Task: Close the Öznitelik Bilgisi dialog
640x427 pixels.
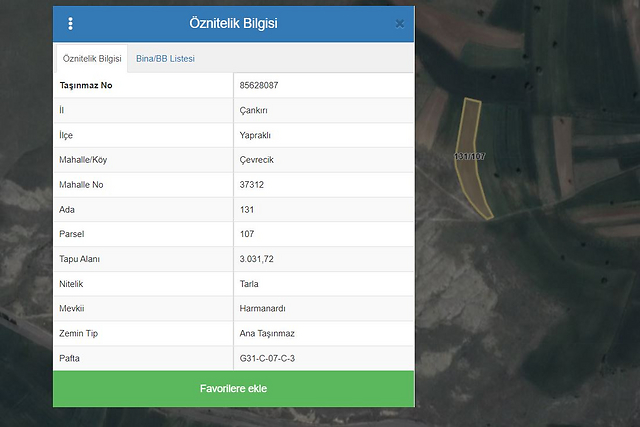Action: (399, 23)
